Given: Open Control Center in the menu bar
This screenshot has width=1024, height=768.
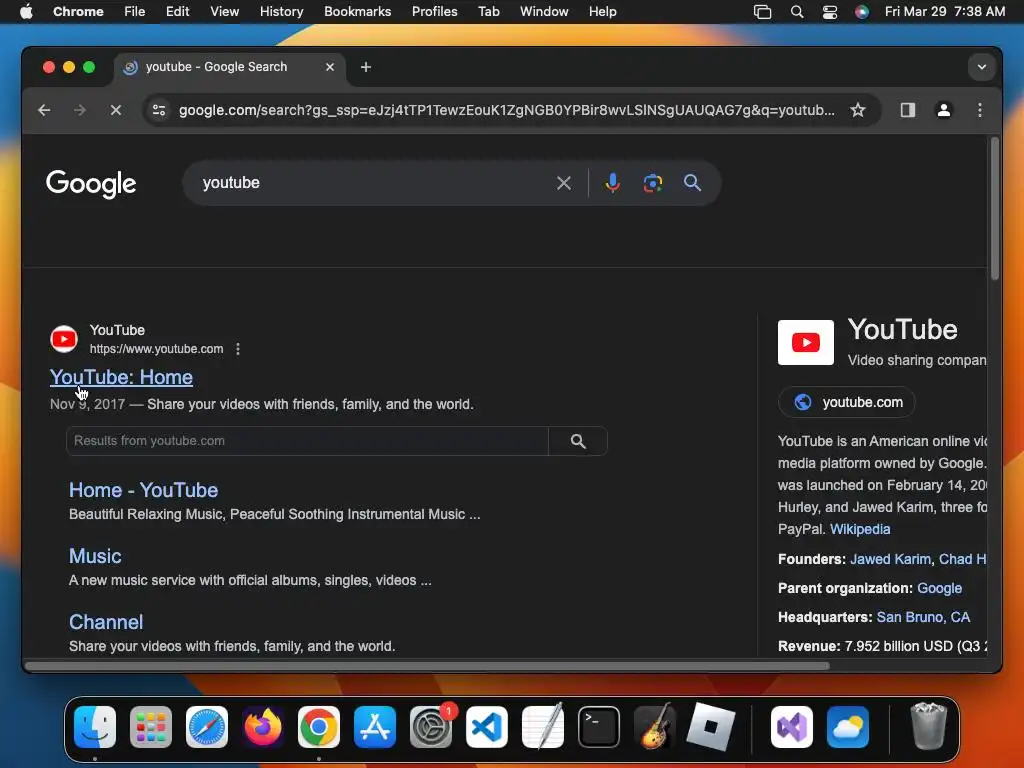Looking at the screenshot, I should (829, 12).
